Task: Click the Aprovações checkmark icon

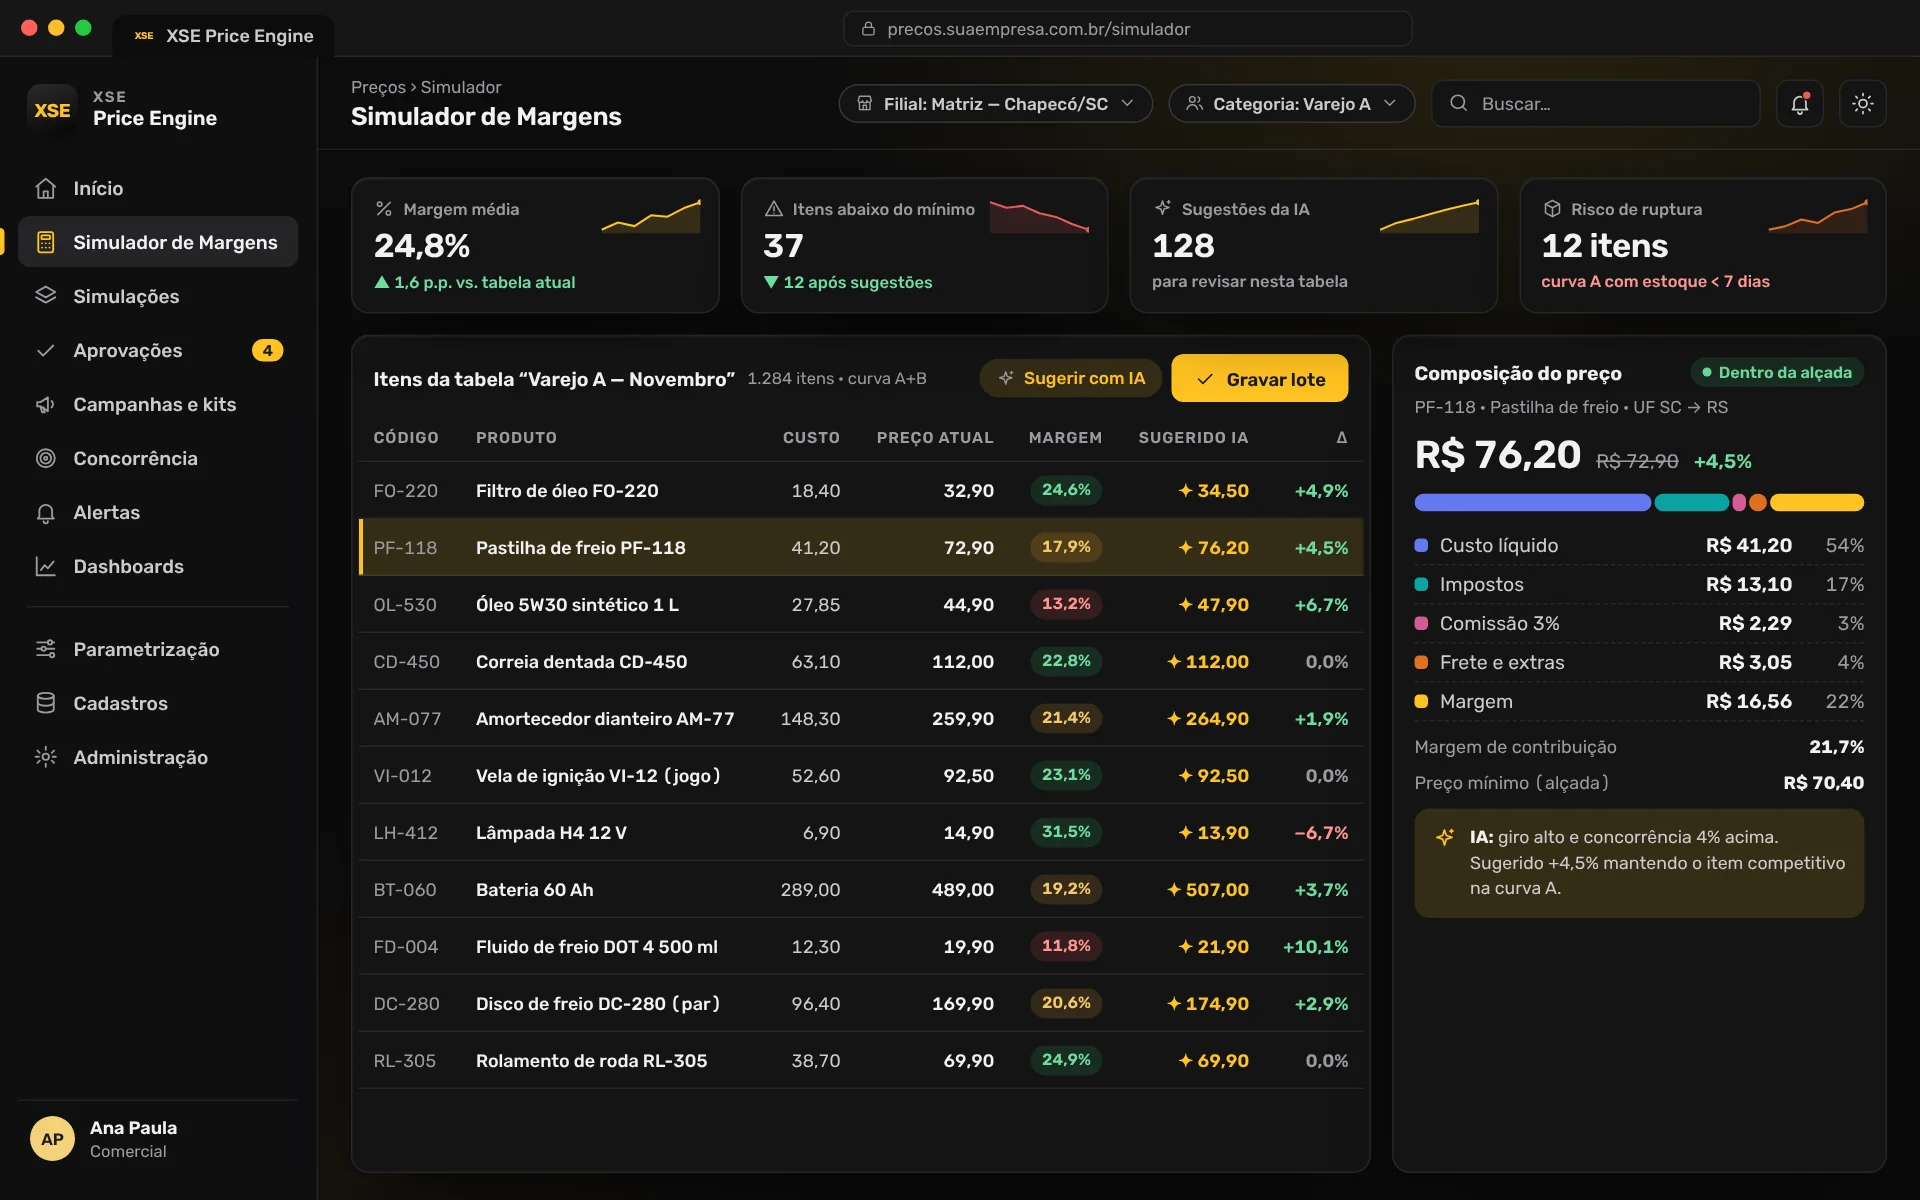Action: pyautogui.click(x=45, y=350)
